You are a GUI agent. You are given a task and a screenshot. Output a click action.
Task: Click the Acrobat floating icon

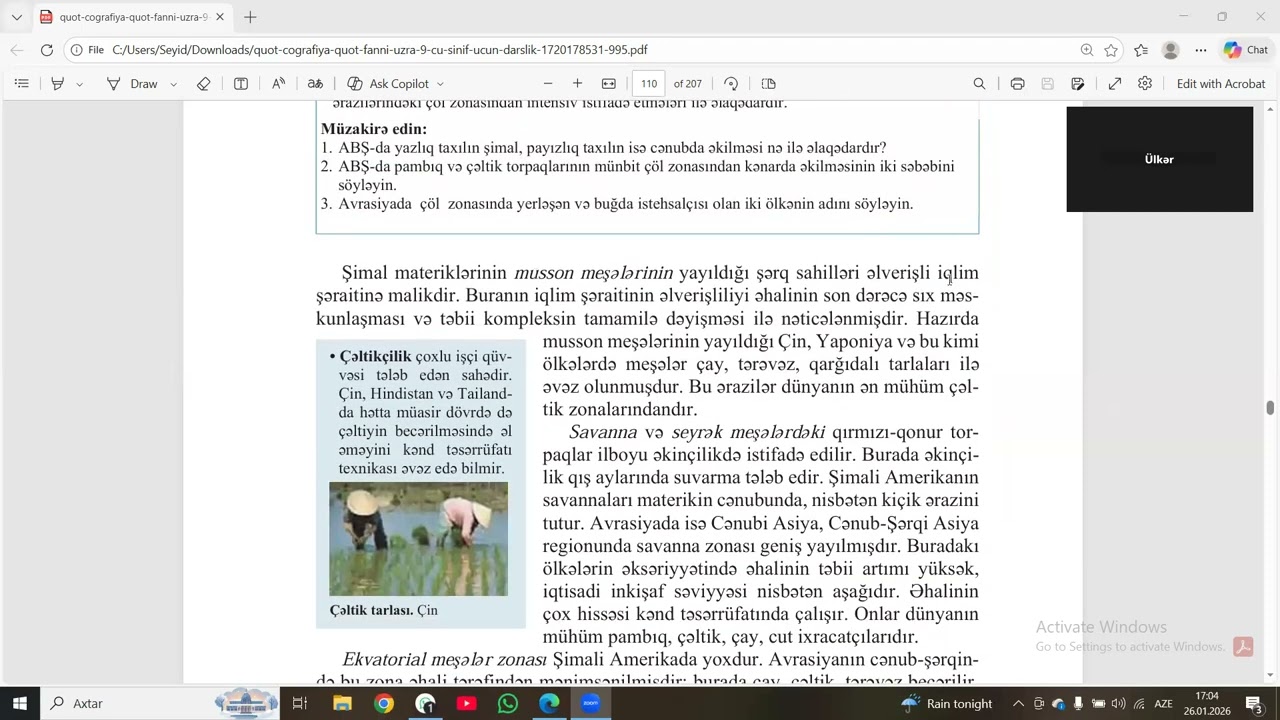pos(1243,646)
